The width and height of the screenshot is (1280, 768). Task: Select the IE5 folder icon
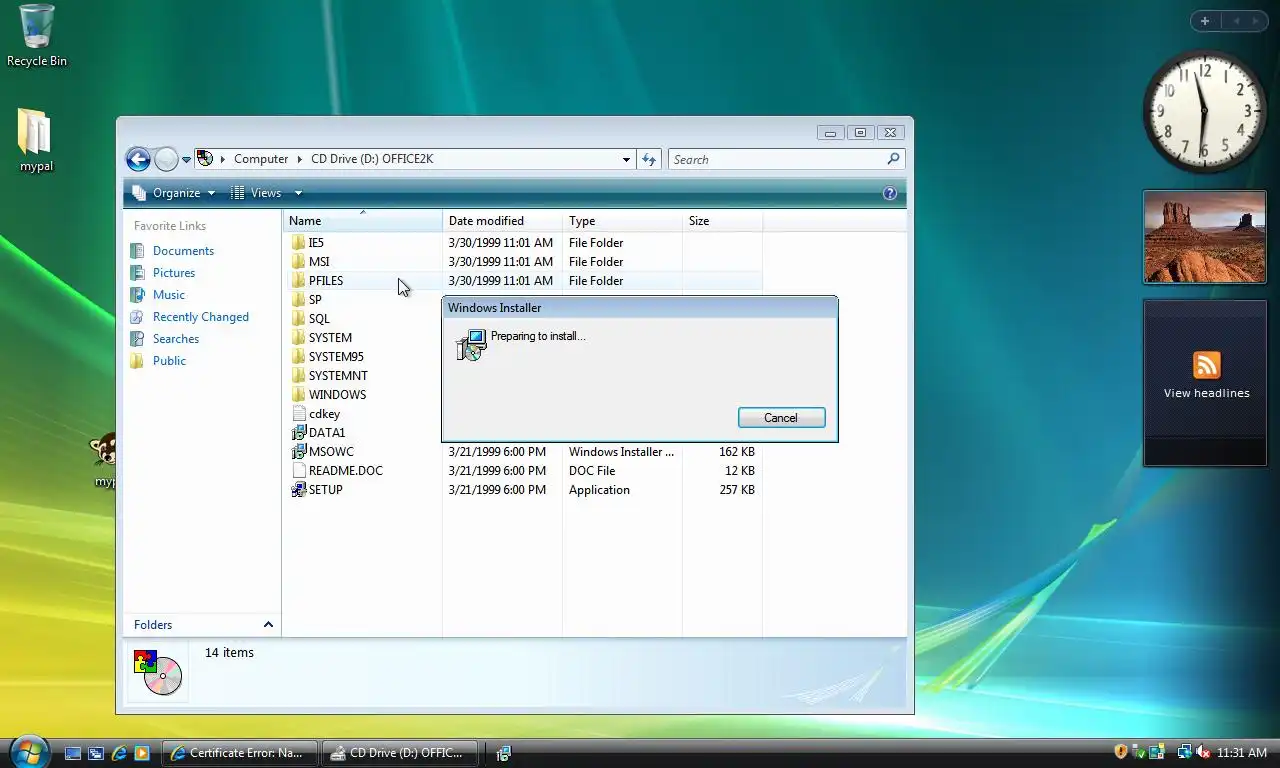pos(298,243)
